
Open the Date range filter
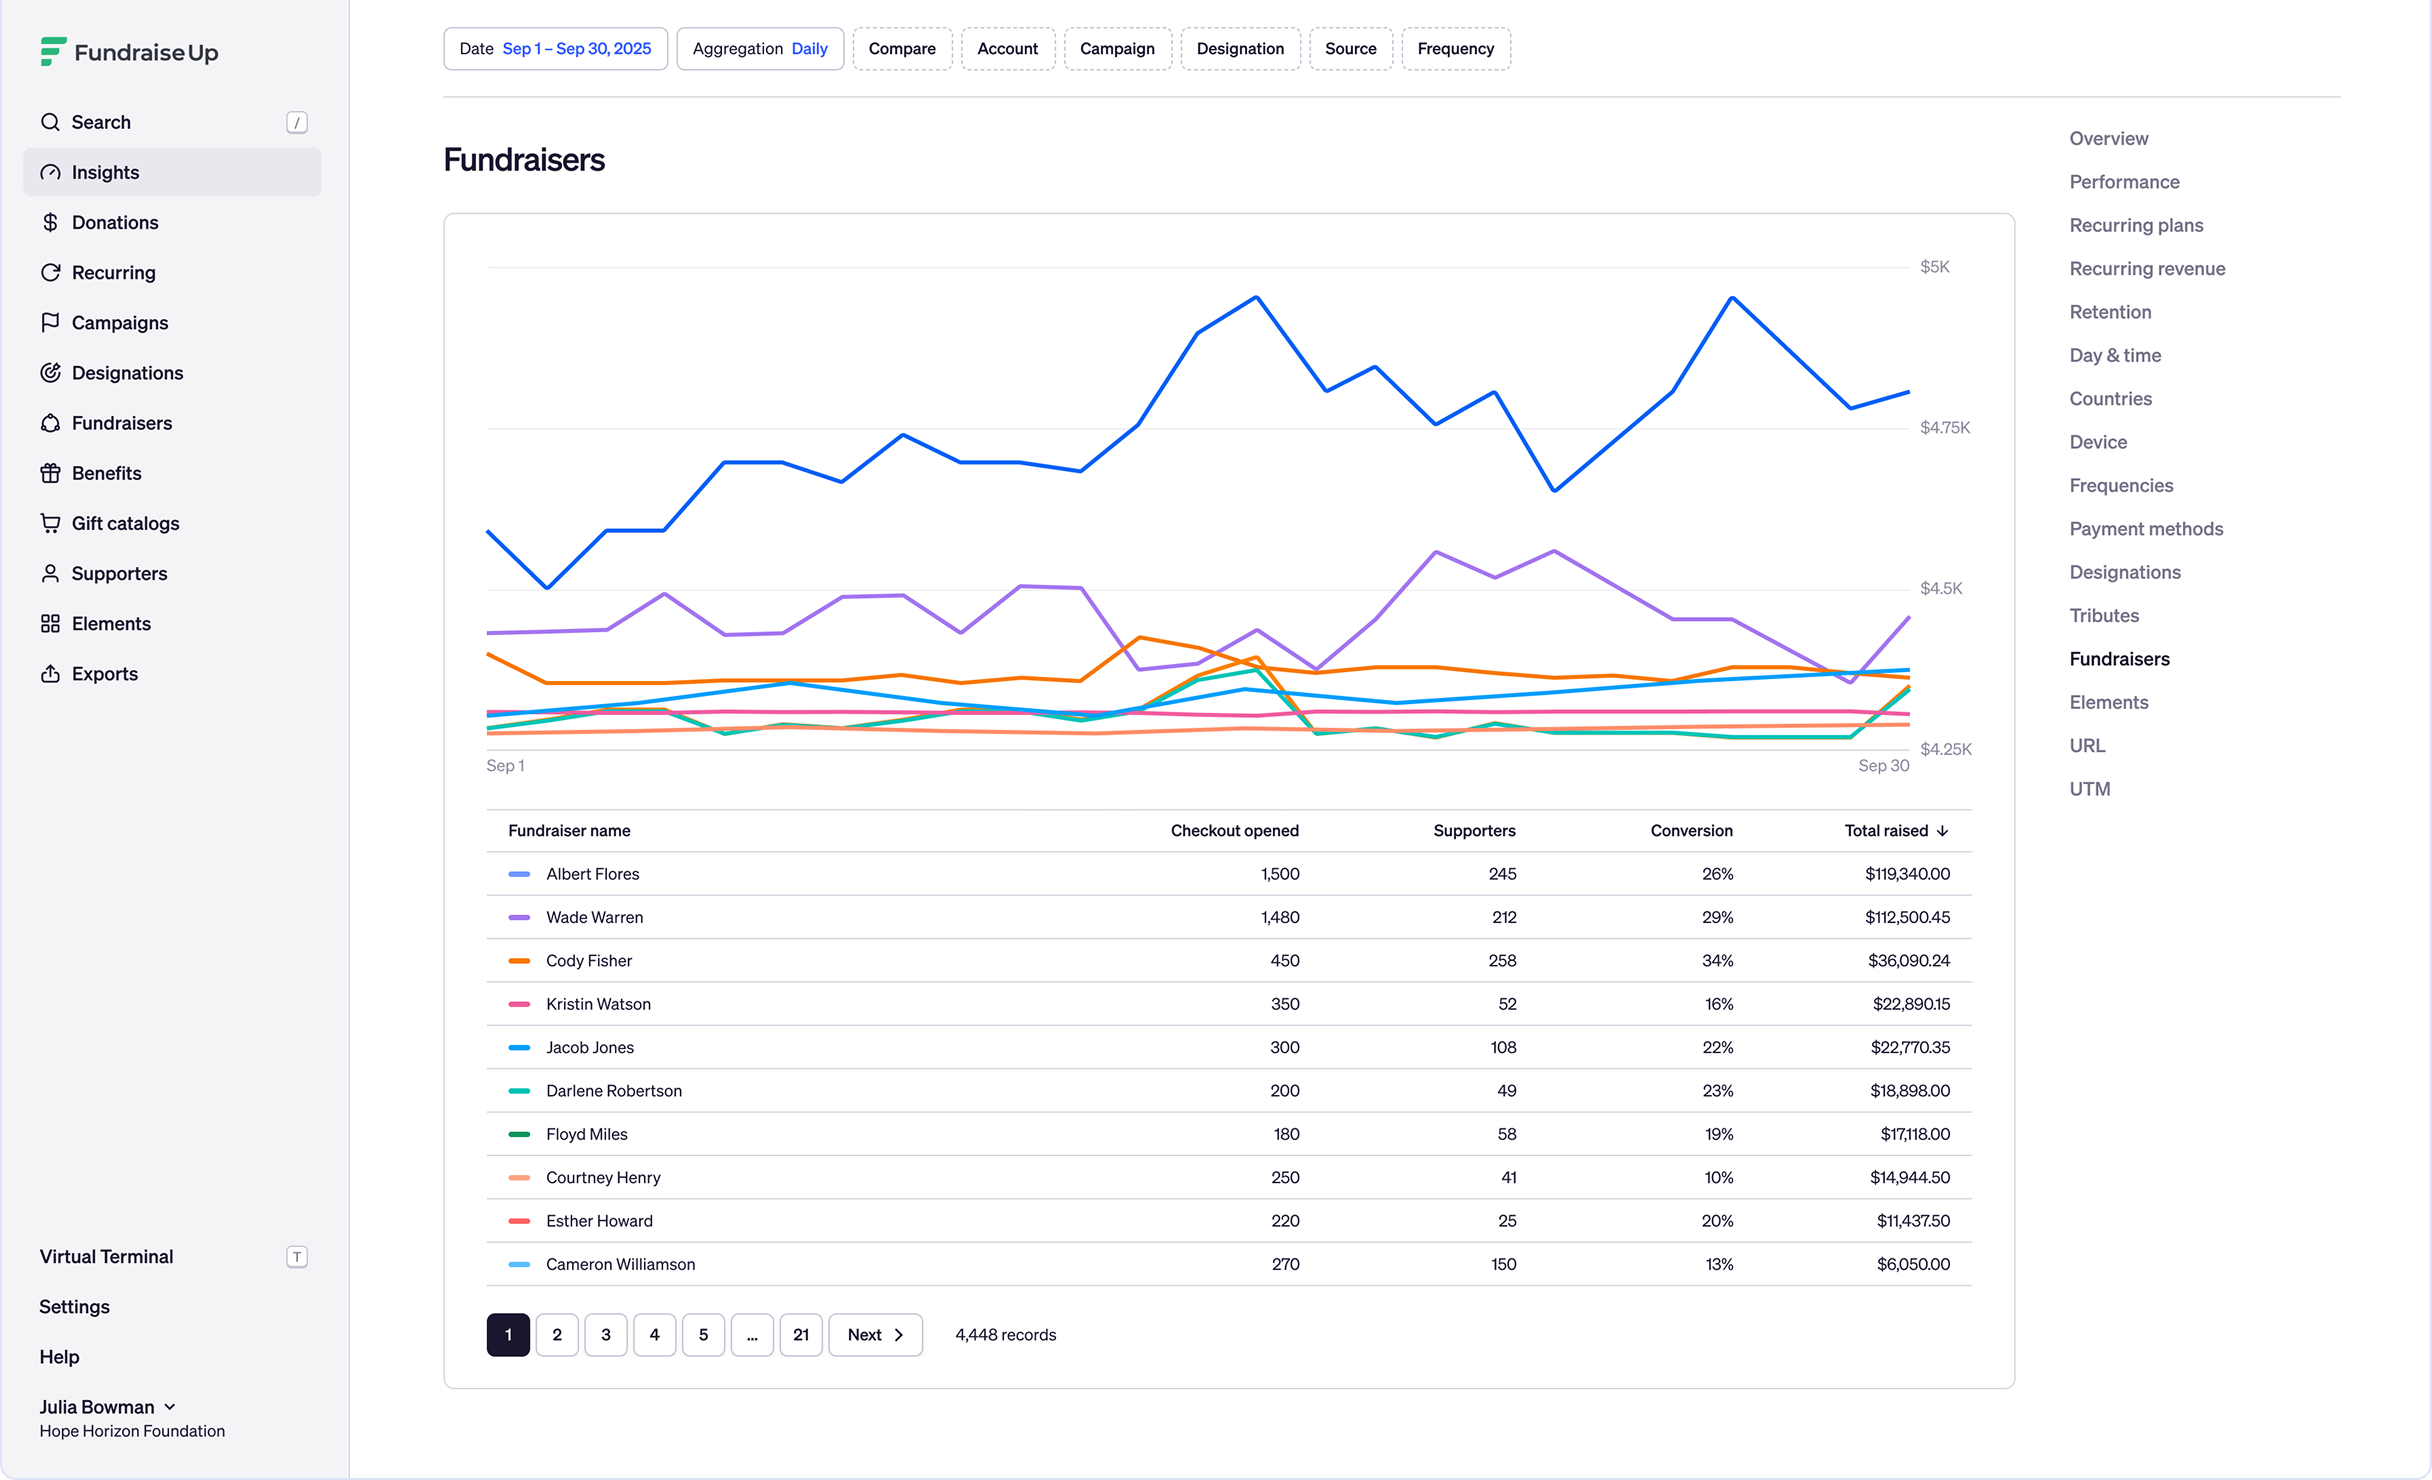click(555, 49)
